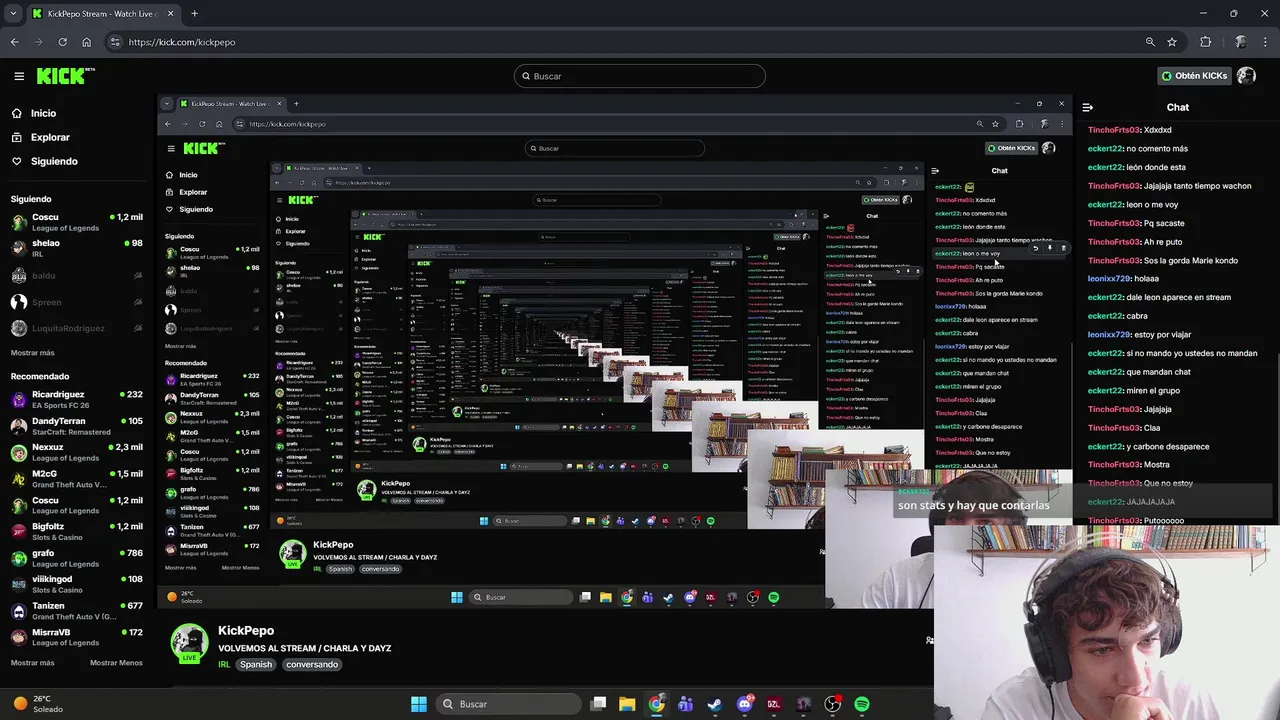This screenshot has width=1280, height=720.
Task: Close the KickPepo Stream browser tab
Action: [170, 14]
